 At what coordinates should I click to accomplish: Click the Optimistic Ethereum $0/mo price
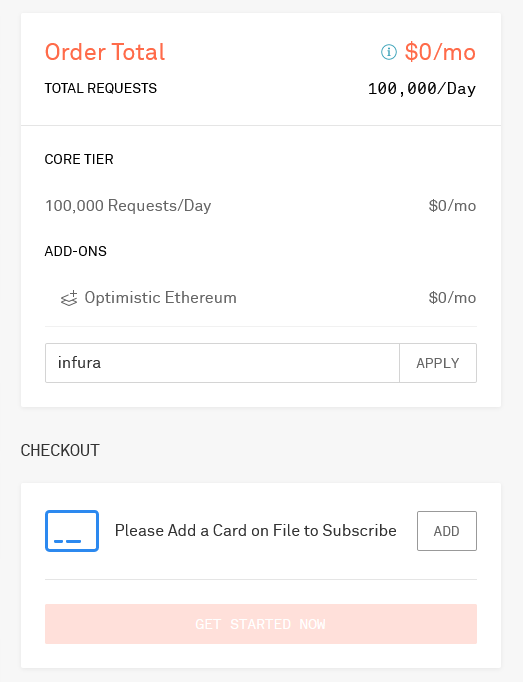pyautogui.click(x=452, y=298)
